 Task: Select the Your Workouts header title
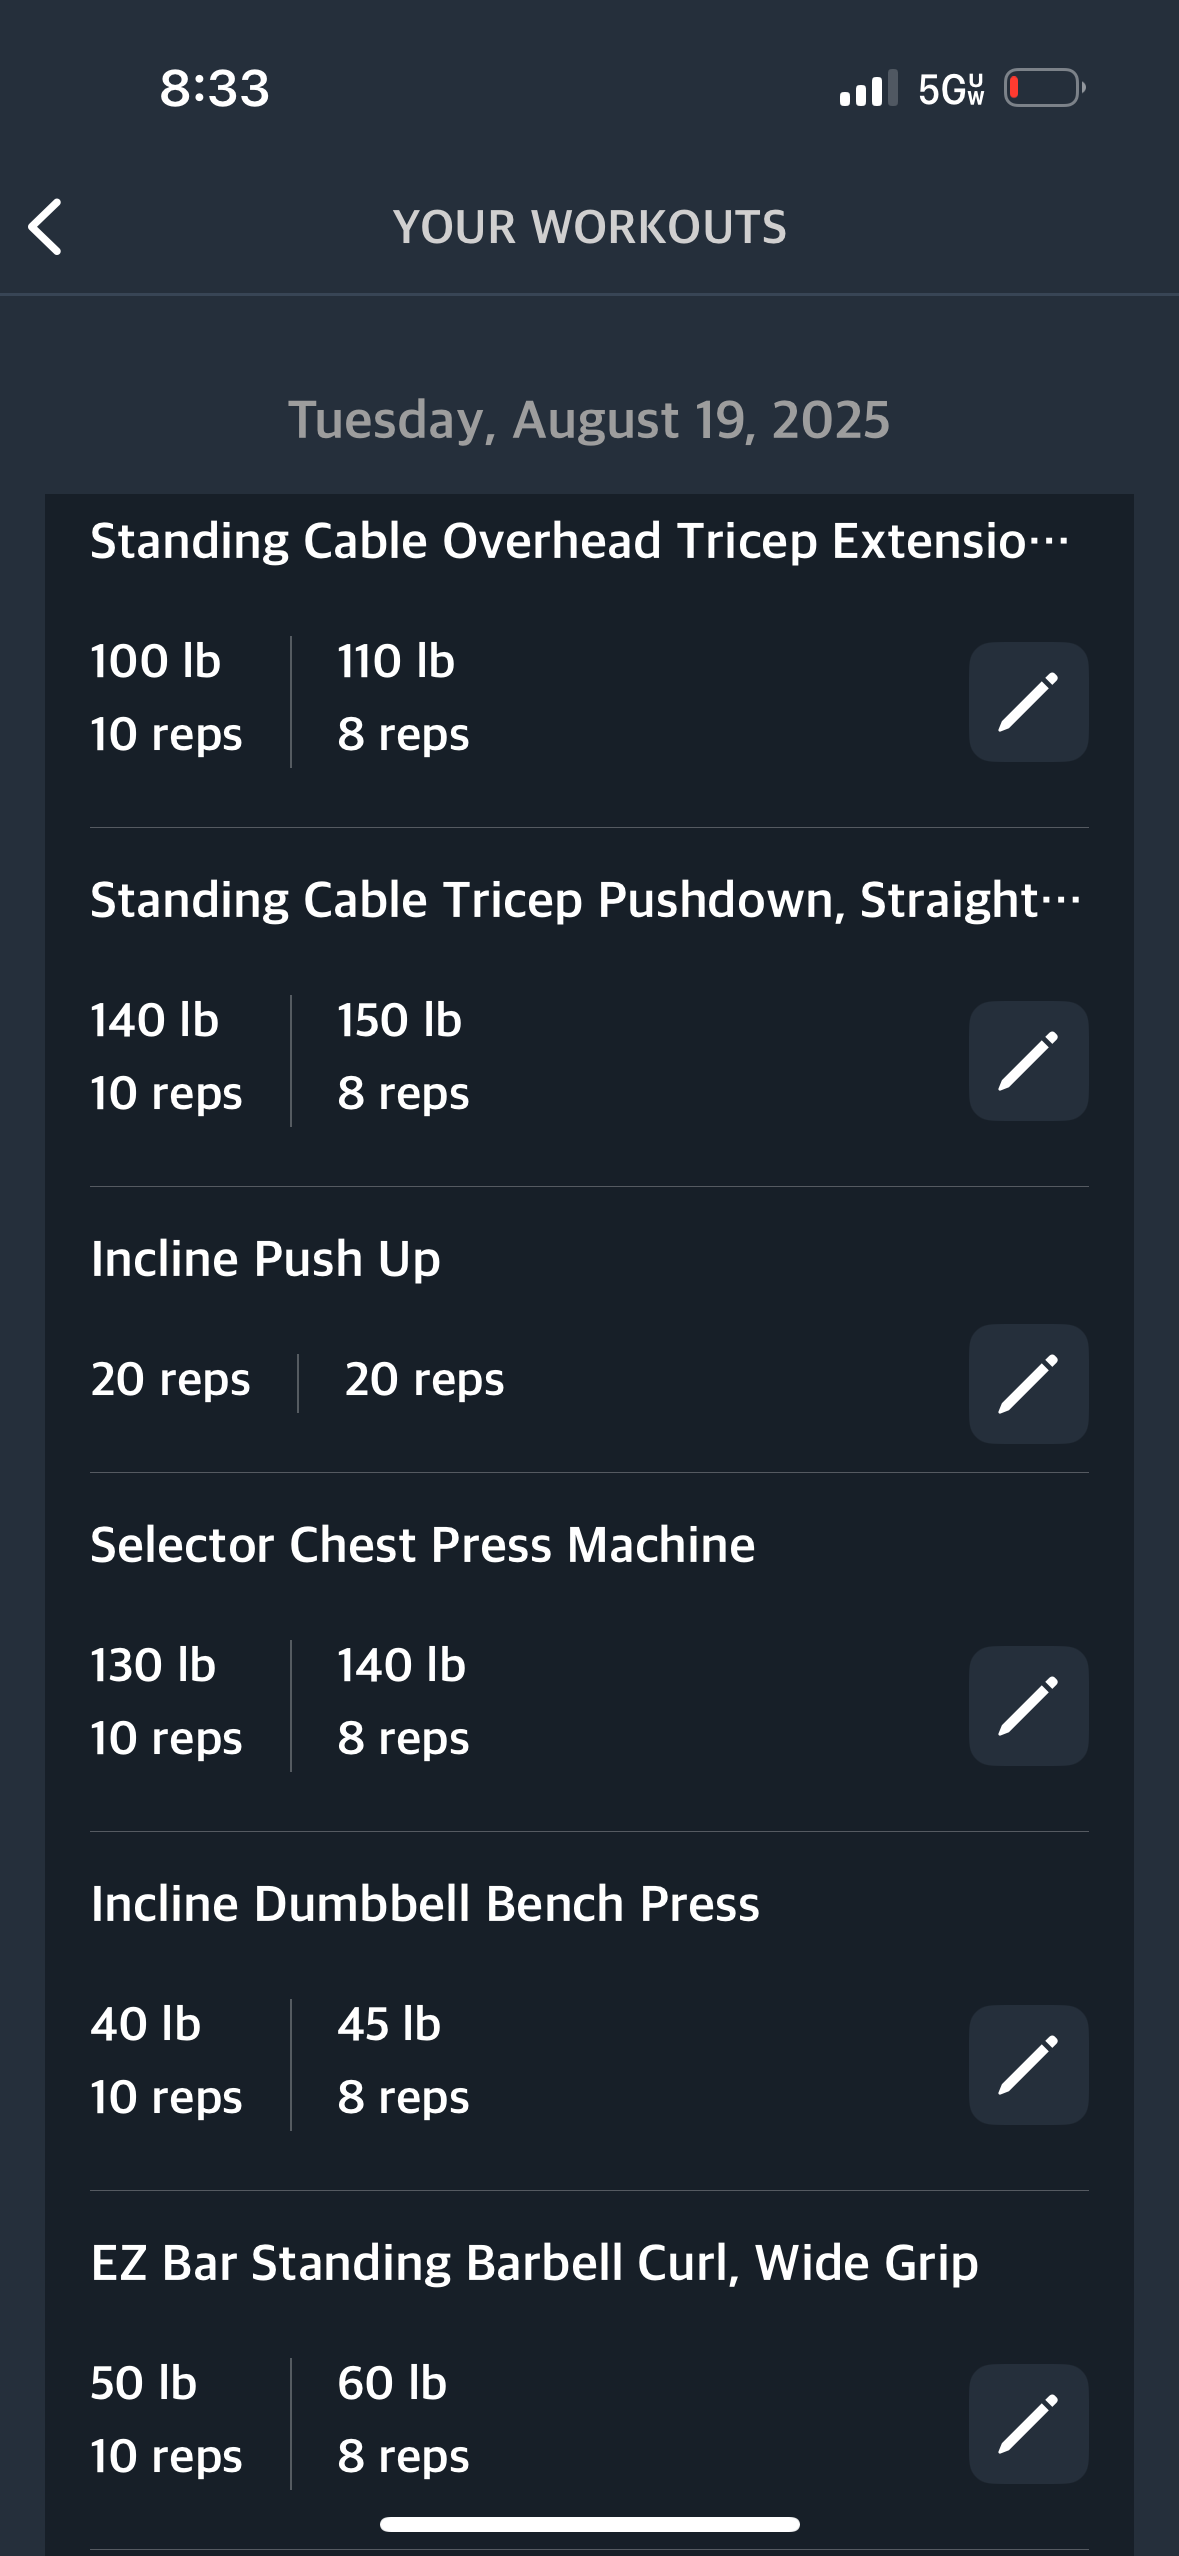[x=589, y=227]
